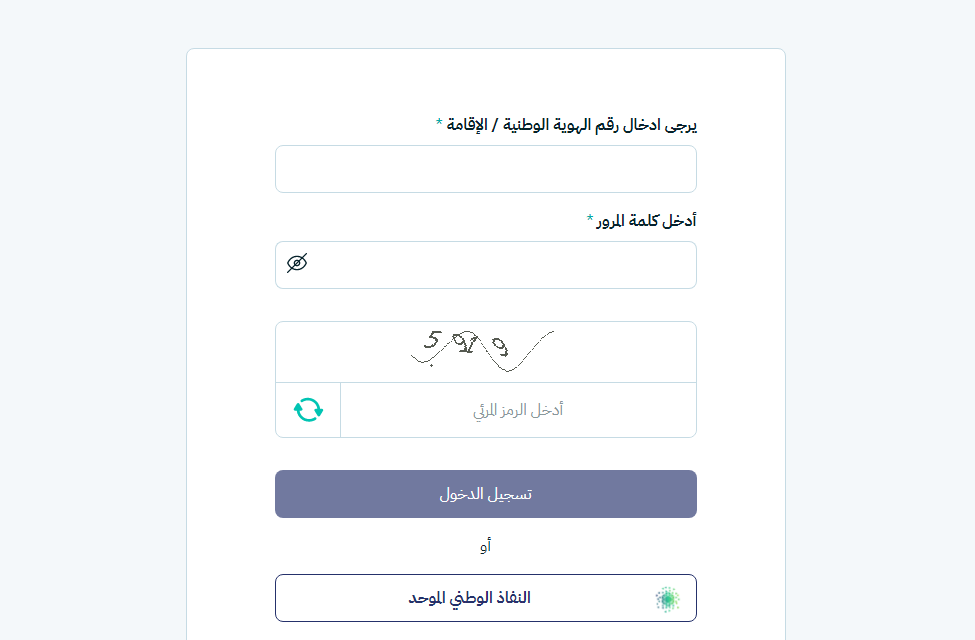Click the 'أدخل كلمة المرور' label

tap(646, 221)
